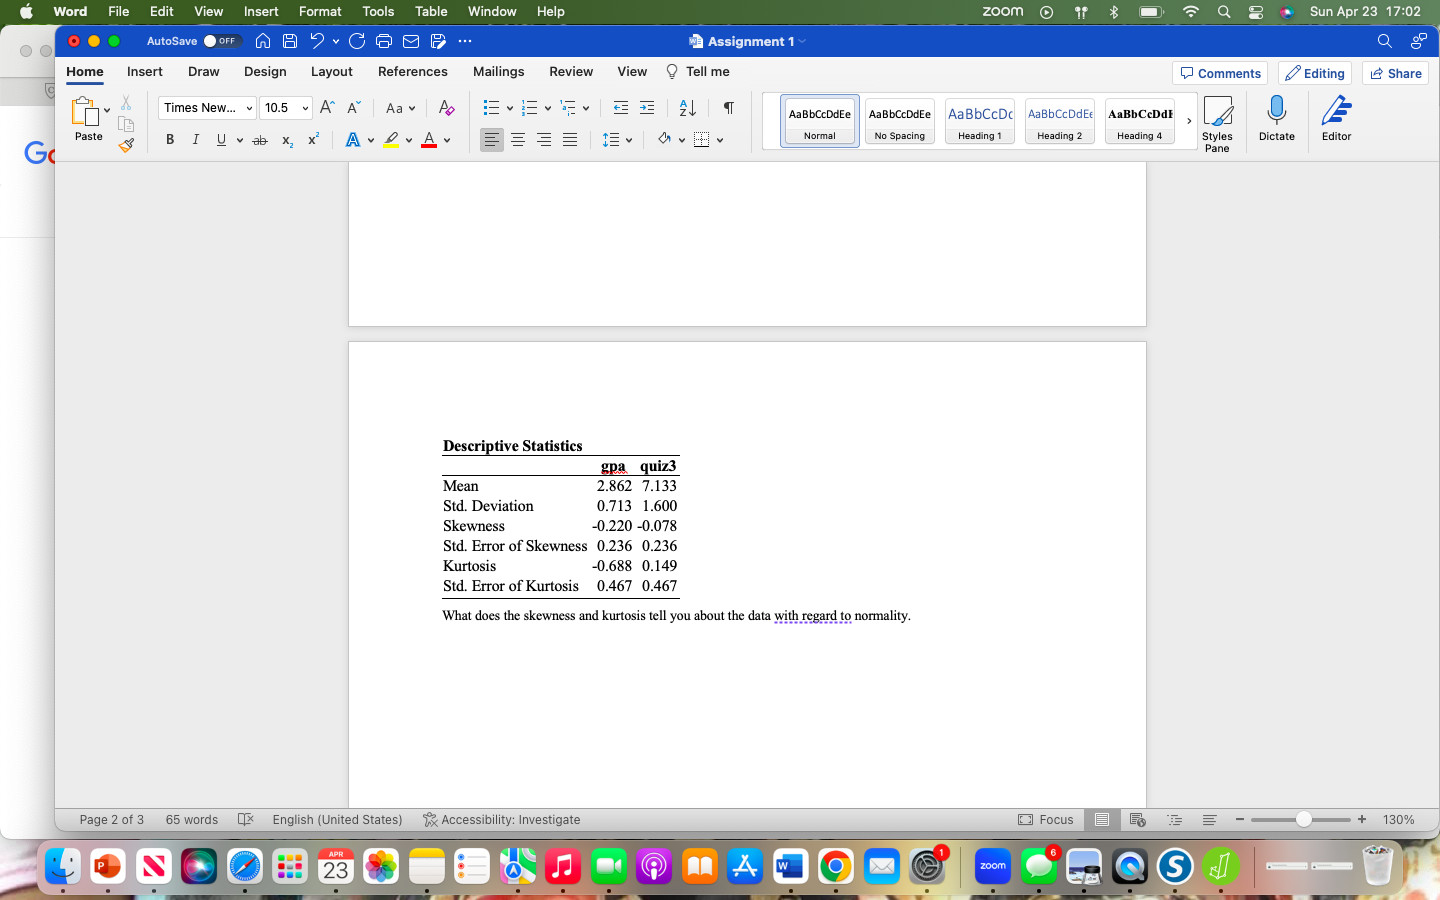Click the subscript icon
Screen dimensions: 1440x900
point(286,140)
